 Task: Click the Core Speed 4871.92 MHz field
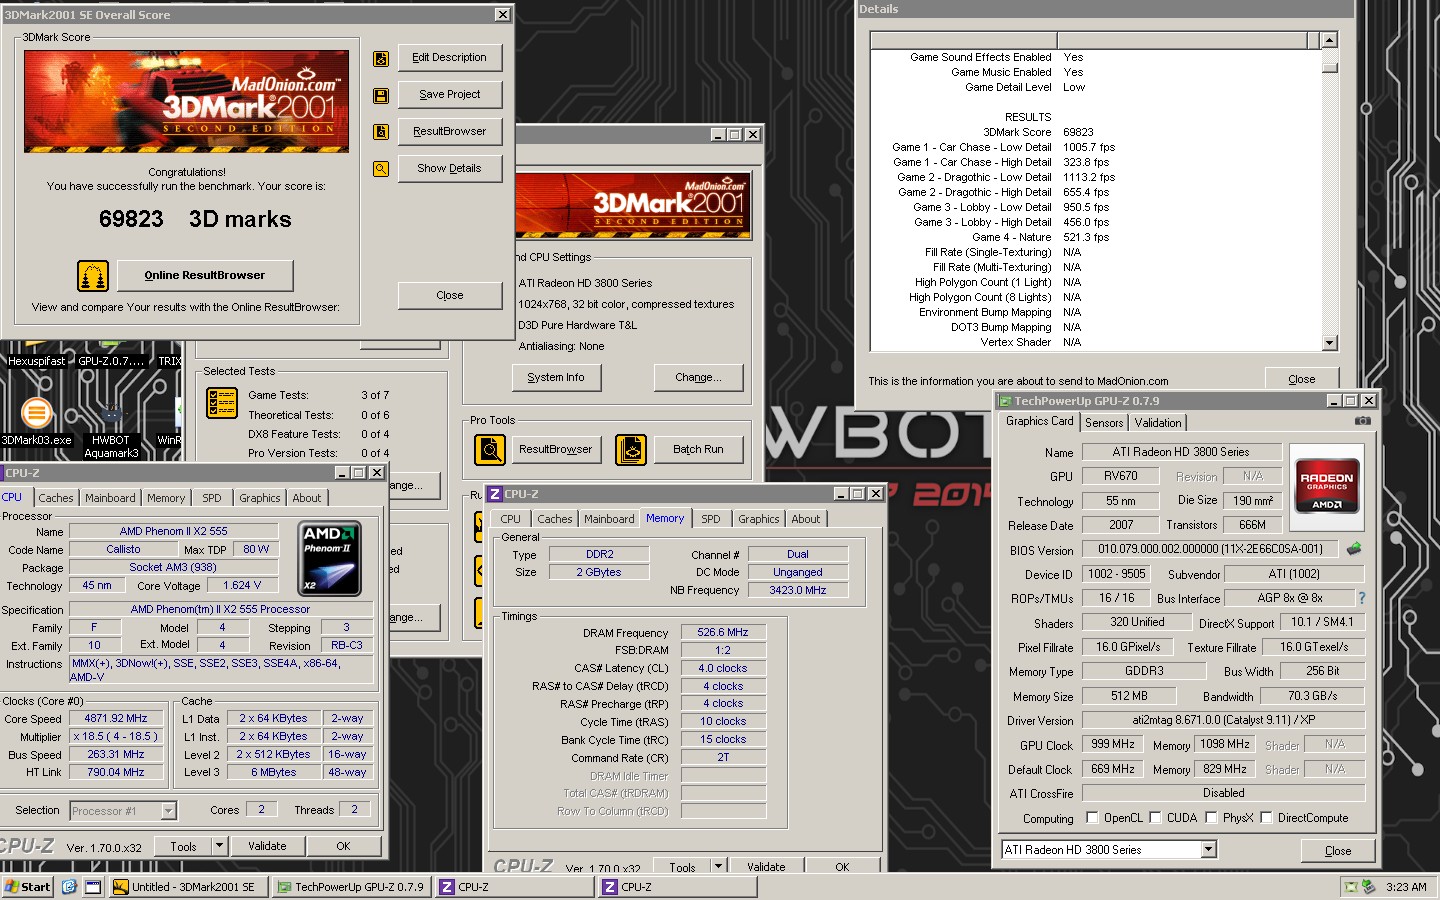[116, 719]
